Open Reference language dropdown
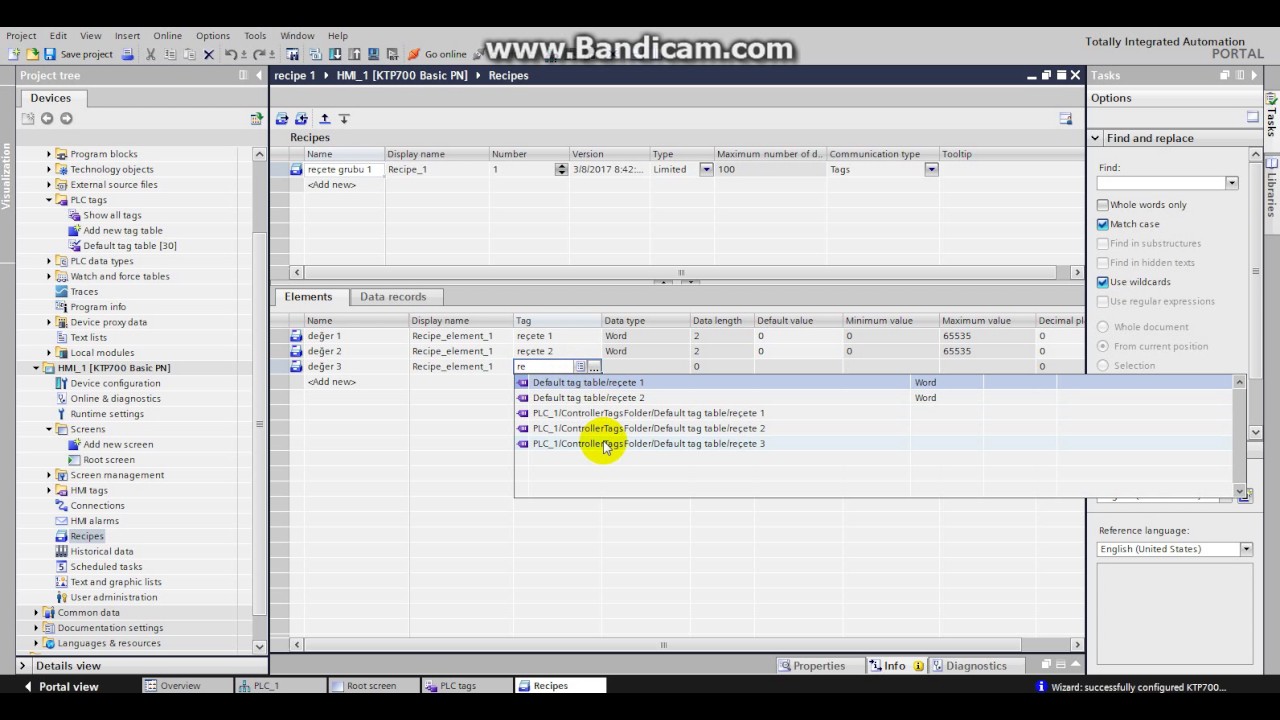The width and height of the screenshot is (1280, 720). coord(1246,549)
